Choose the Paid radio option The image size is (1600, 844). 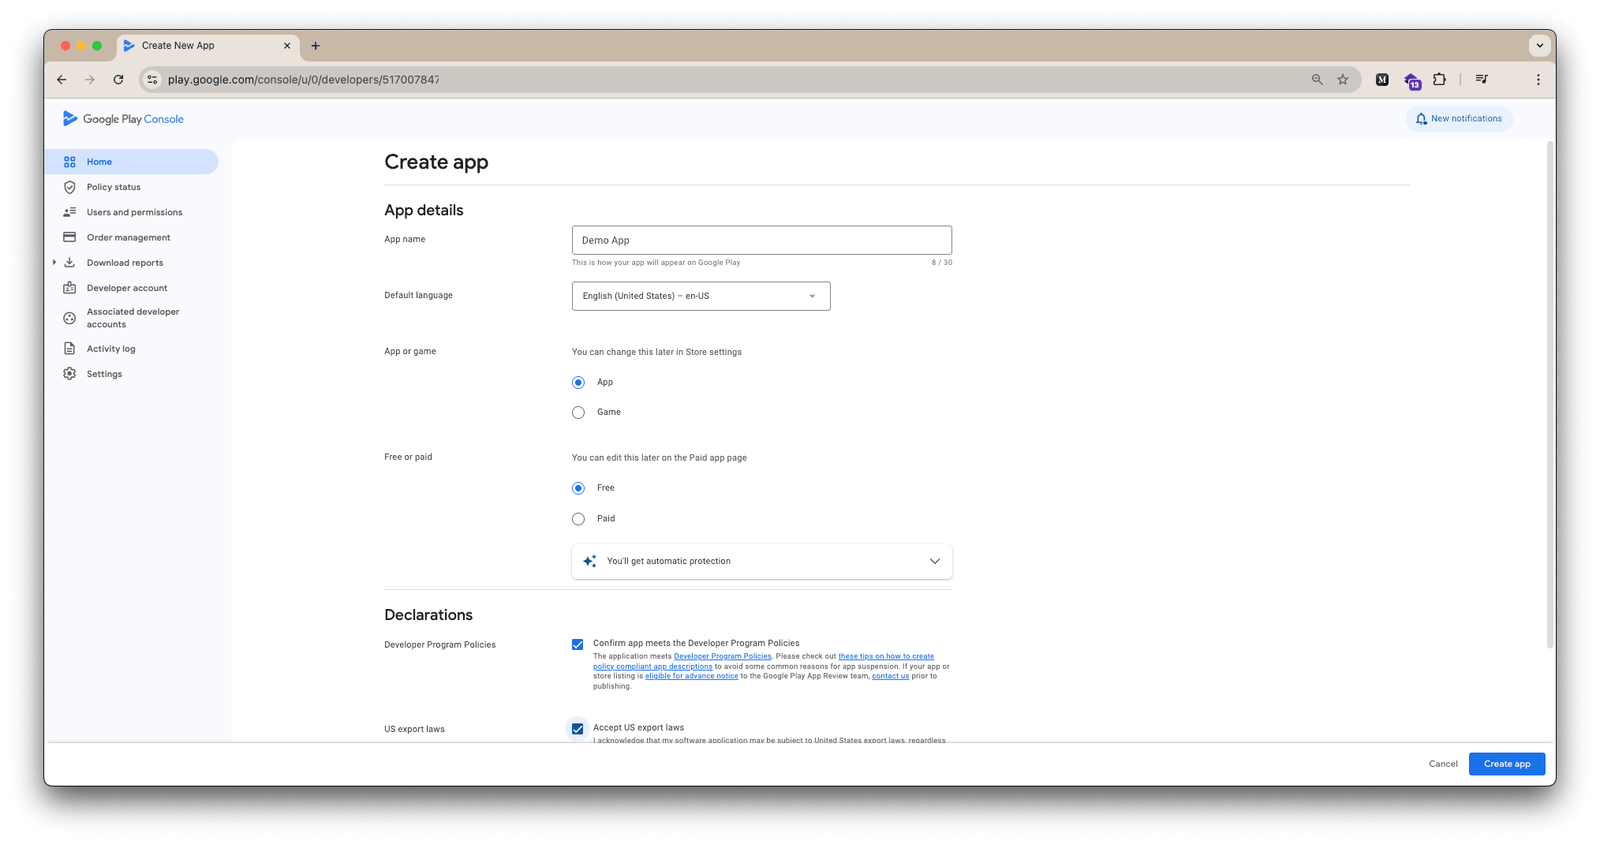[x=578, y=519]
